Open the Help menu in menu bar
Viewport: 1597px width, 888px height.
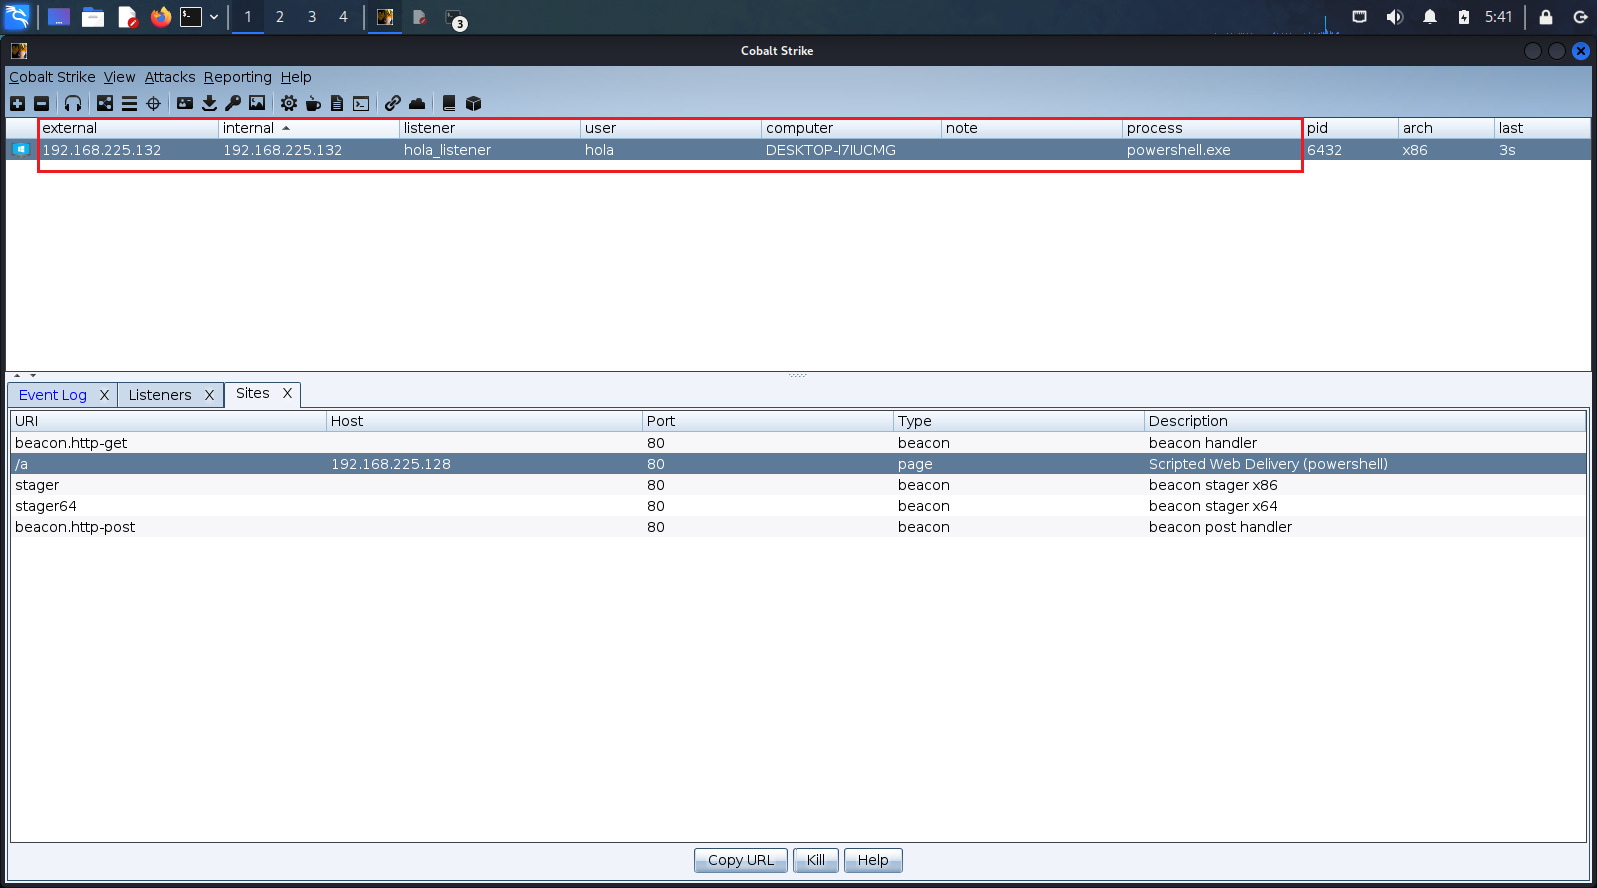coord(296,77)
